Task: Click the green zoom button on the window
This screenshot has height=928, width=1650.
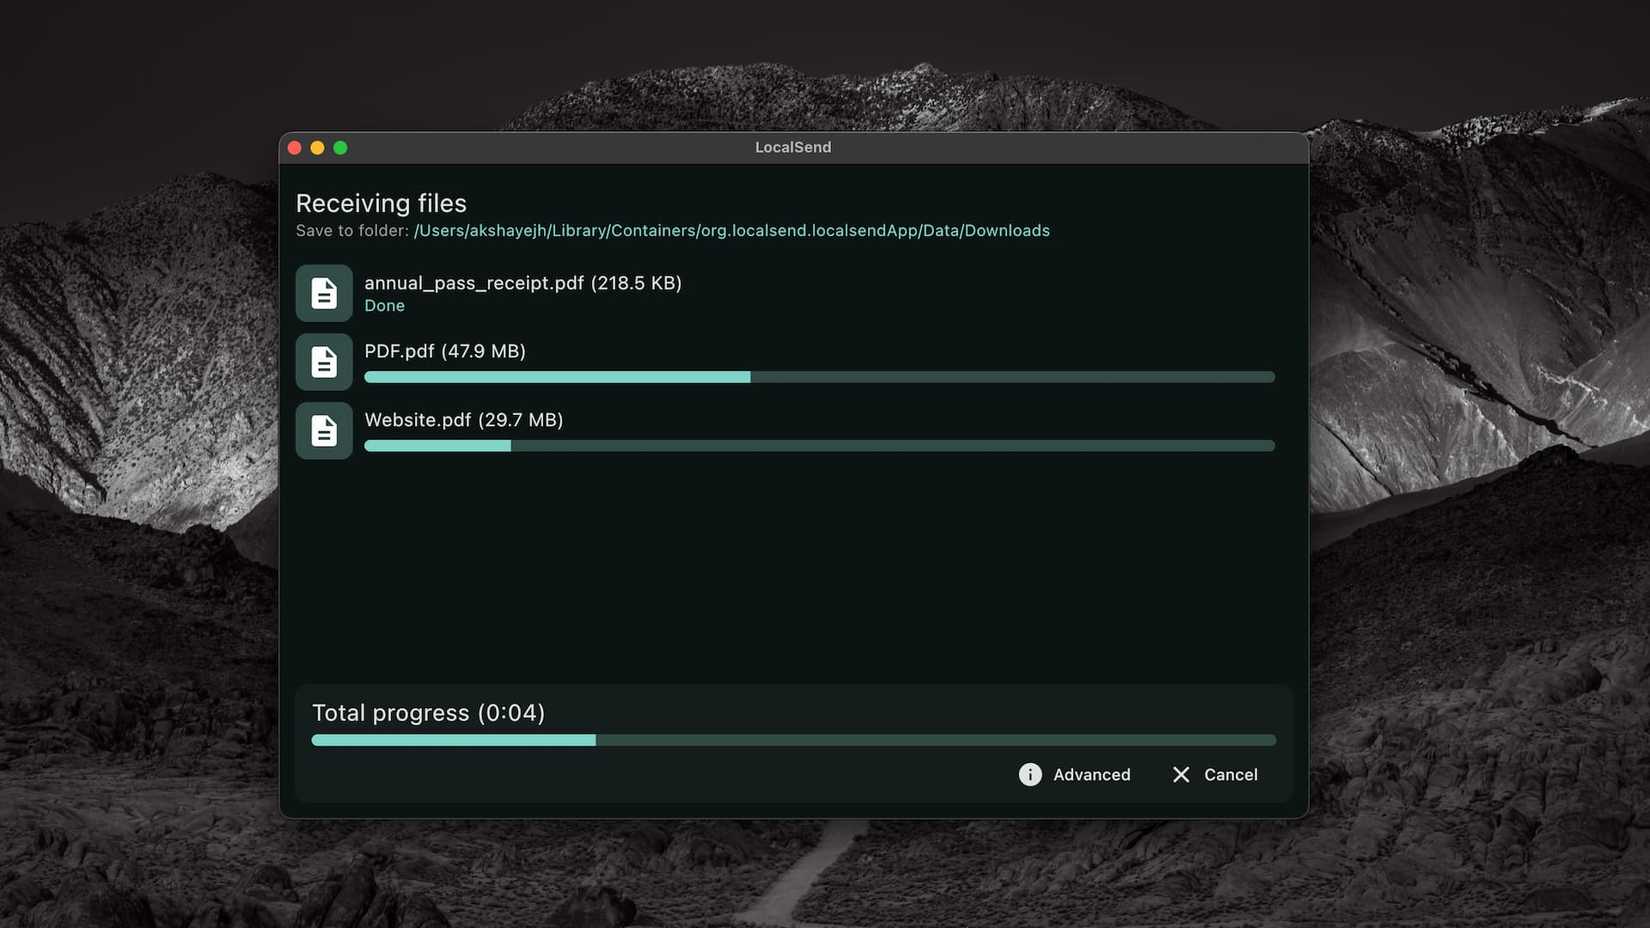Action: tap(340, 147)
